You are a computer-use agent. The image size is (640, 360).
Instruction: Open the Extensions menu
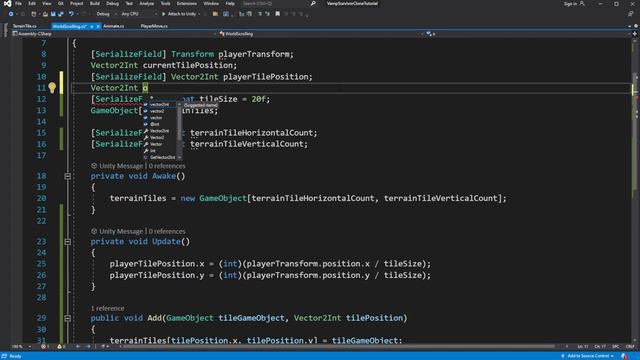[x=187, y=4]
